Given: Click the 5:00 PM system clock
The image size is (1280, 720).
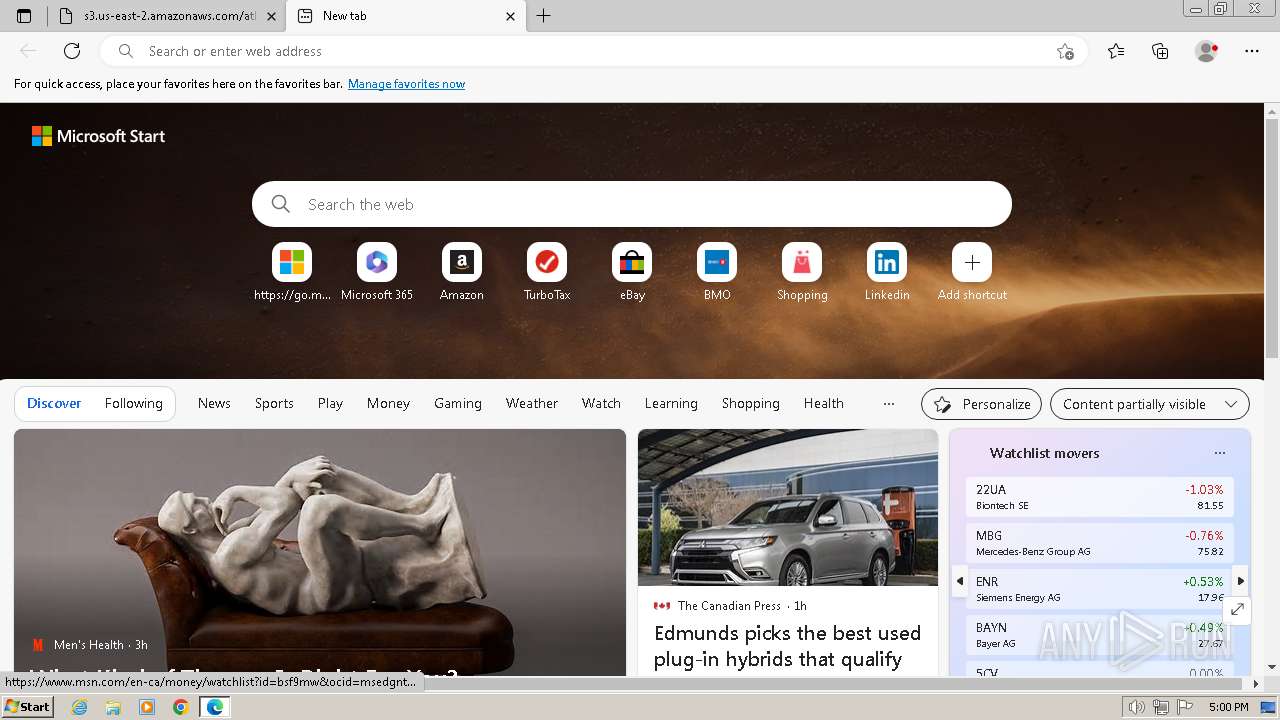Looking at the screenshot, I should [x=1228, y=707].
